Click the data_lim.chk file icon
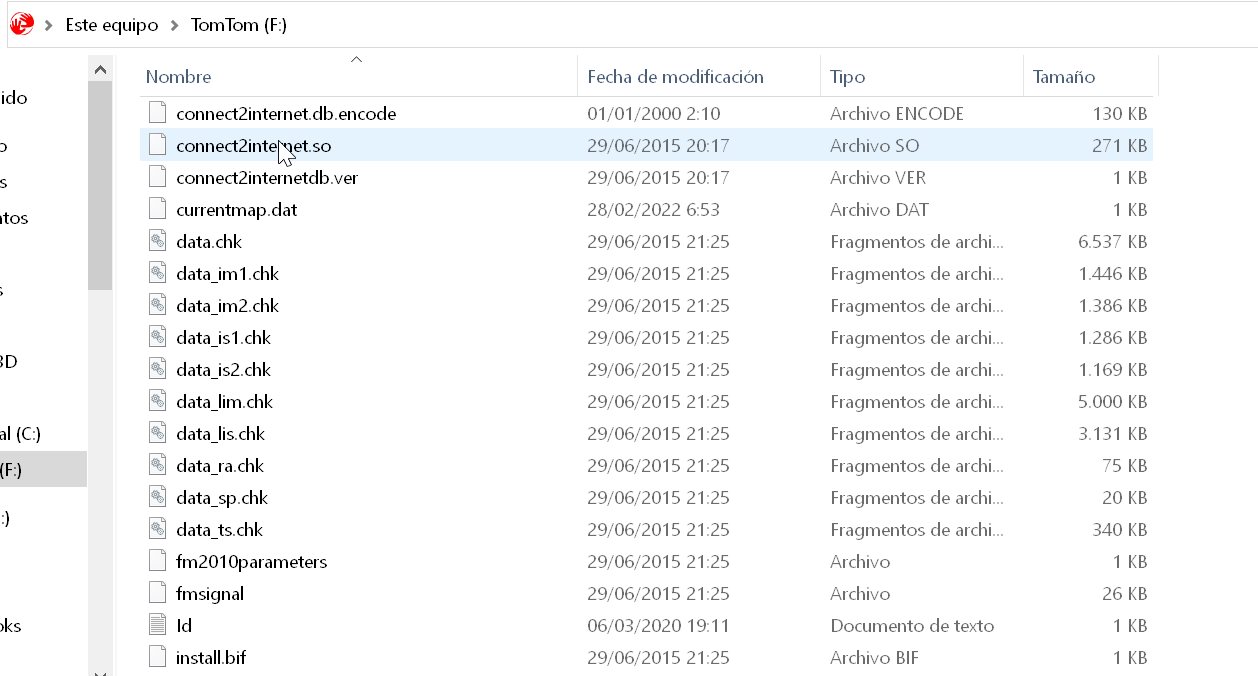This screenshot has width=1258, height=676. 155,401
